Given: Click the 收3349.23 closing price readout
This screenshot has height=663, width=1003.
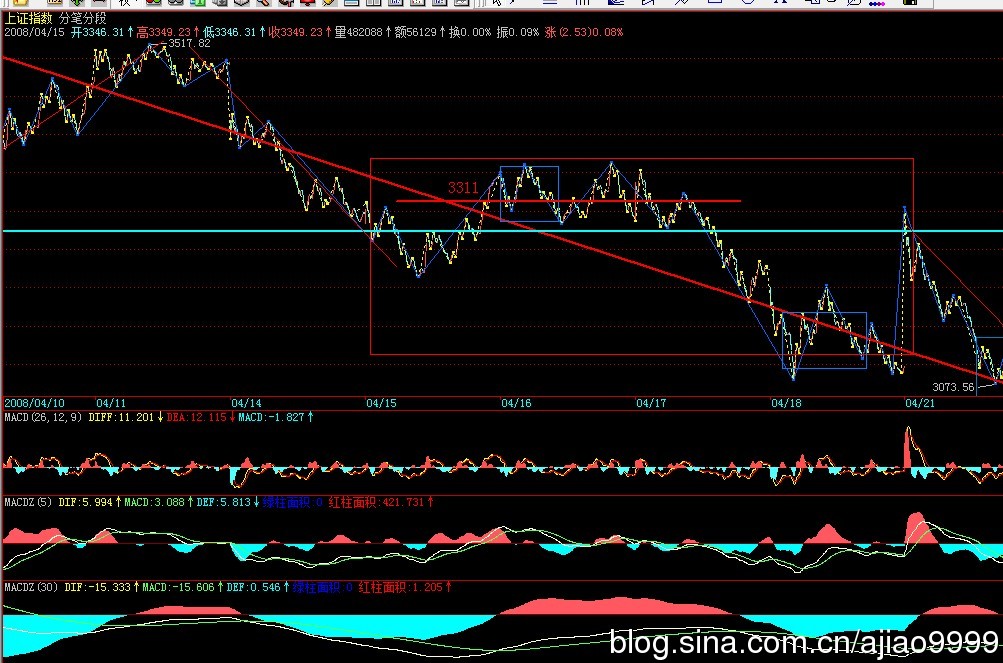Looking at the screenshot, I should coord(299,32).
